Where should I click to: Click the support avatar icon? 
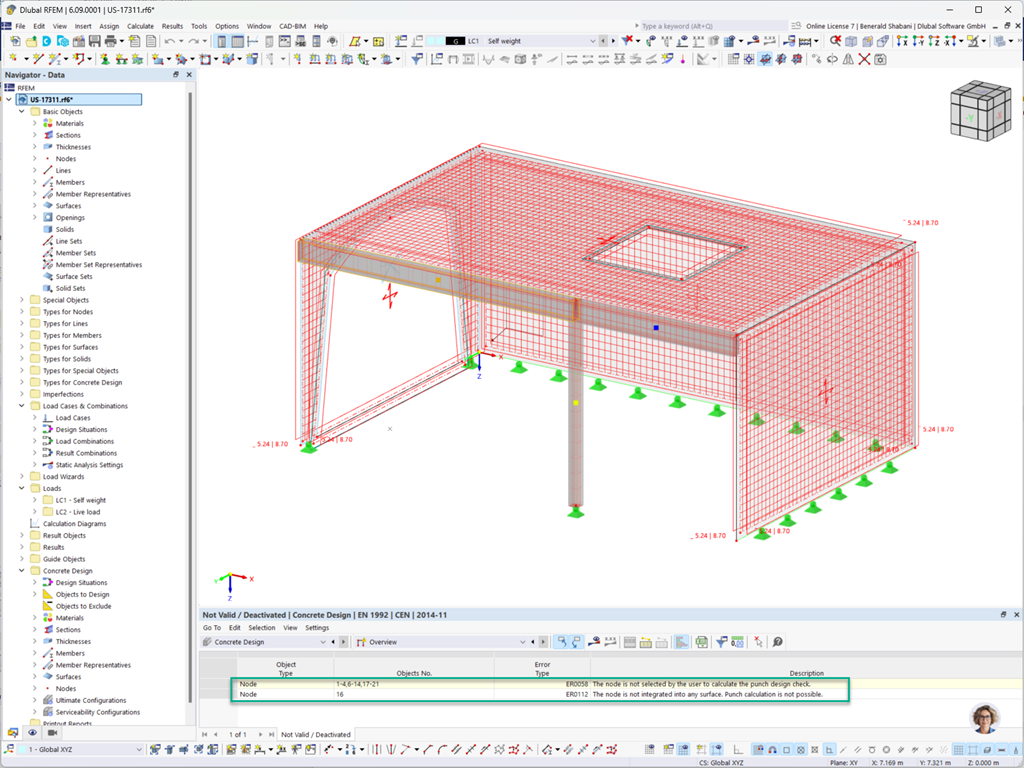985,718
